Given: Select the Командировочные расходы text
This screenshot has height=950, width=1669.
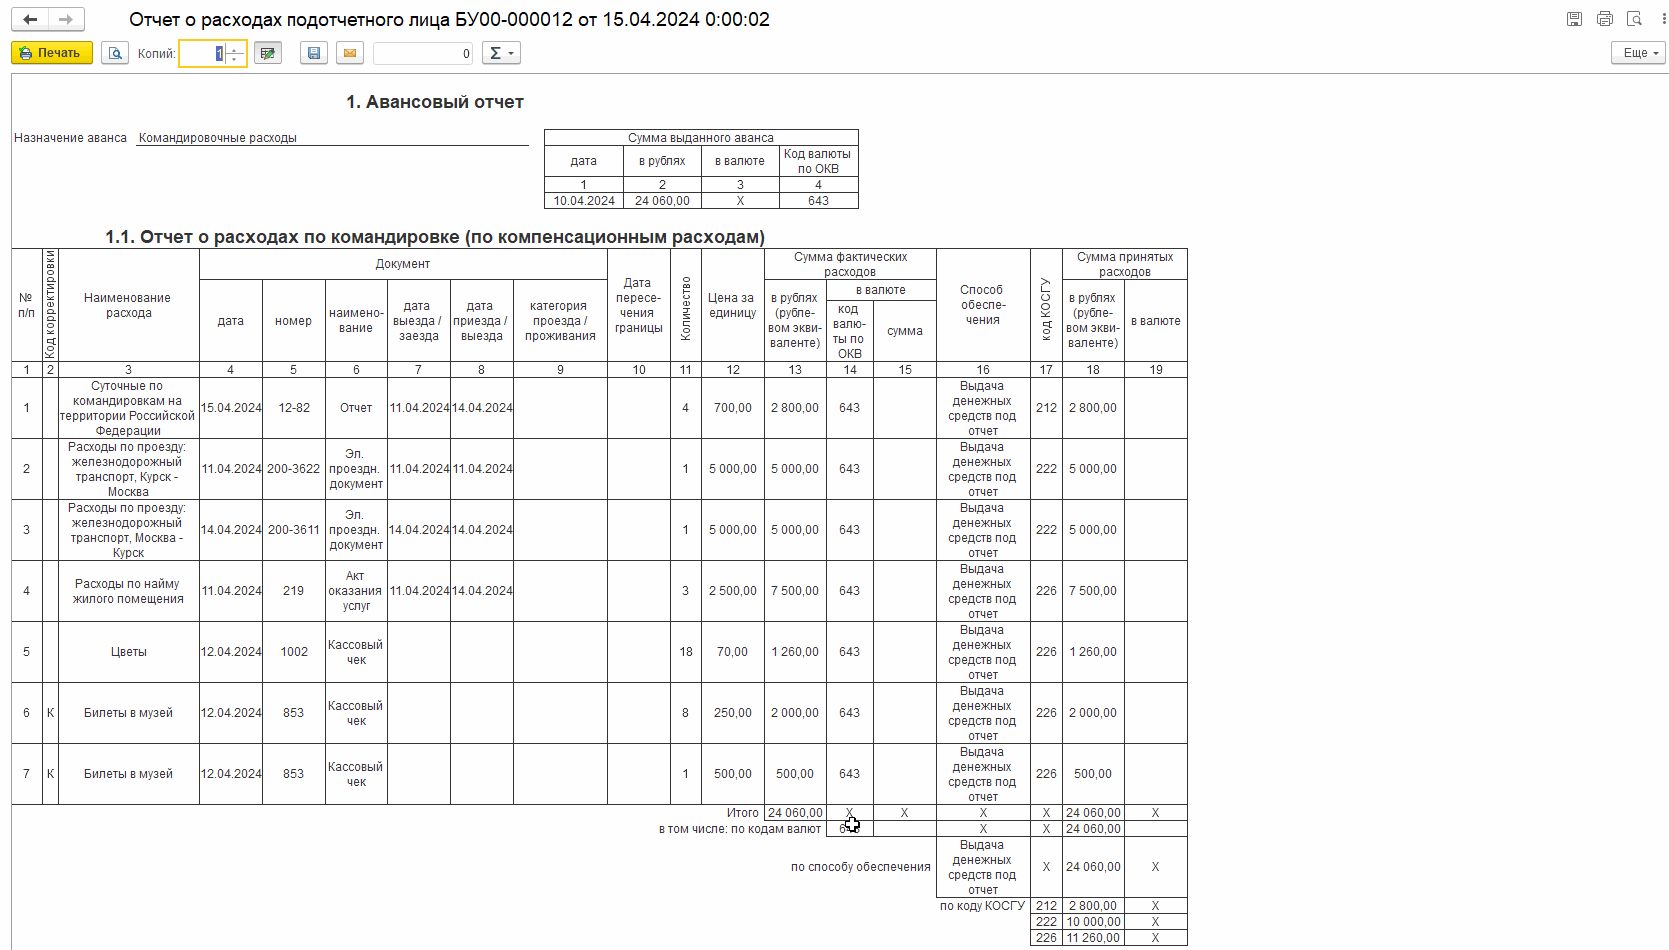Looking at the screenshot, I should [x=217, y=138].
